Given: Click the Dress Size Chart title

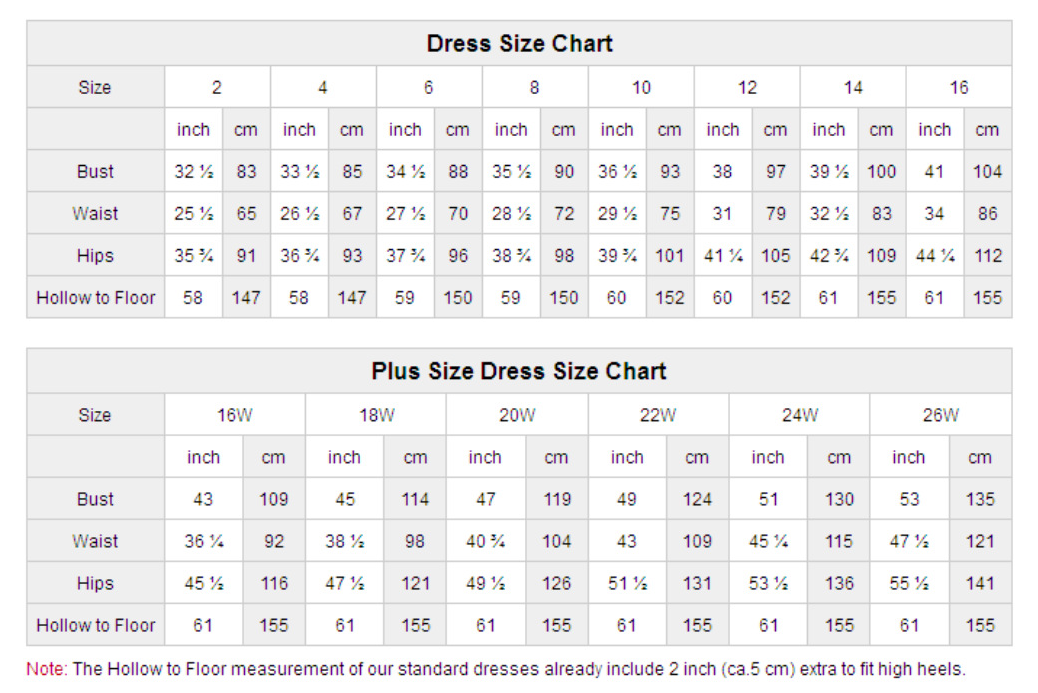Looking at the screenshot, I should pyautogui.click(x=519, y=44).
